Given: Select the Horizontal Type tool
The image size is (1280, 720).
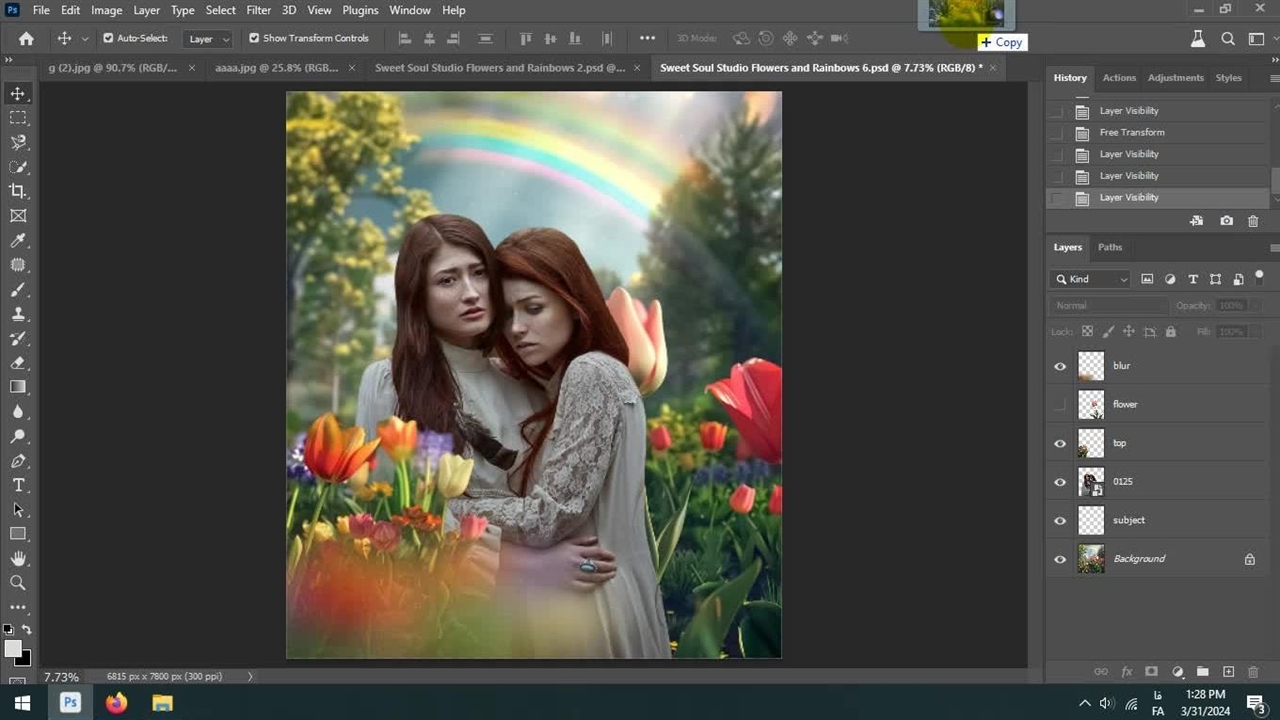Looking at the screenshot, I should pos(18,485).
